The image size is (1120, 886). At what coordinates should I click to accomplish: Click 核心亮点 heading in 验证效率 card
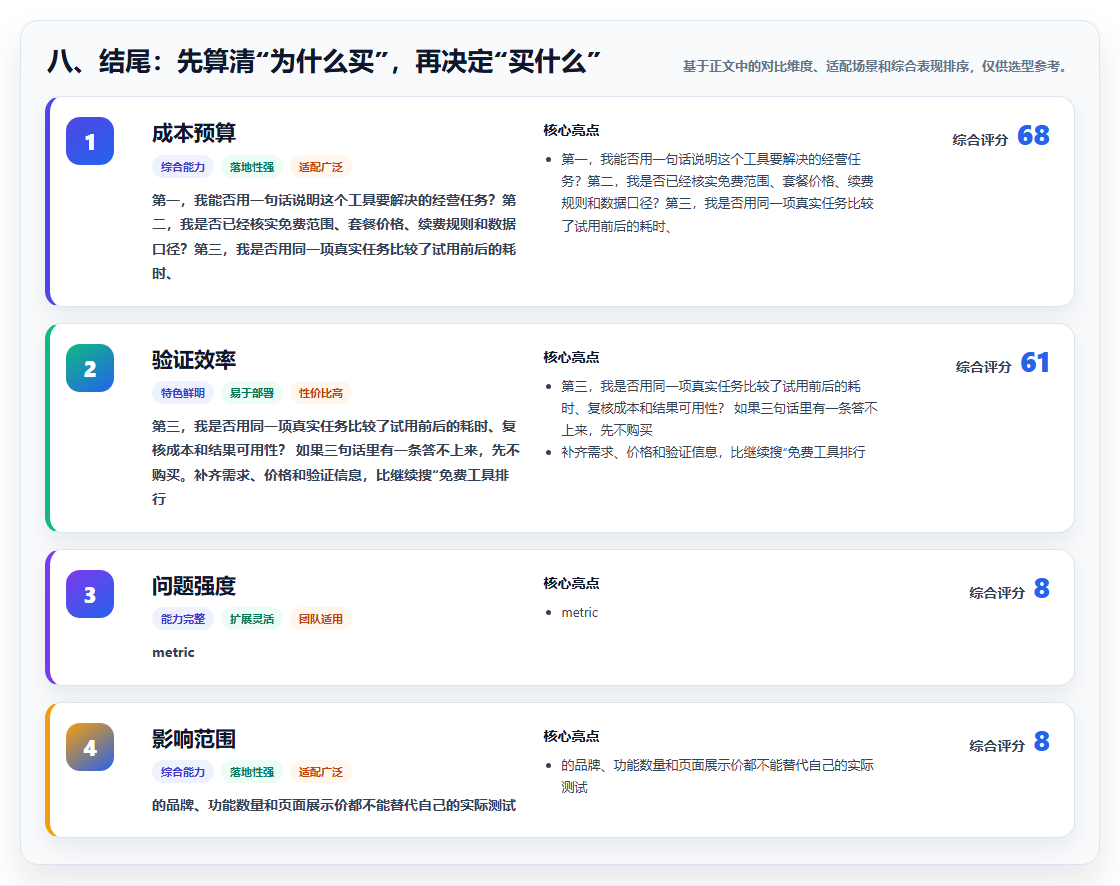571,357
